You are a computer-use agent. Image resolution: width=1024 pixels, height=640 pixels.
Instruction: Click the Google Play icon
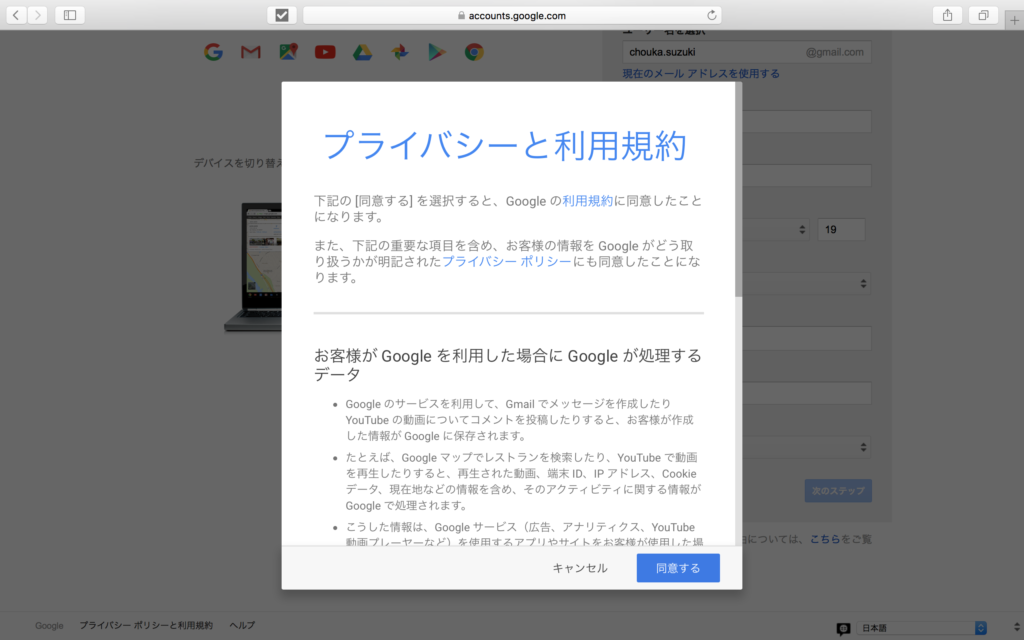pyautogui.click(x=437, y=52)
